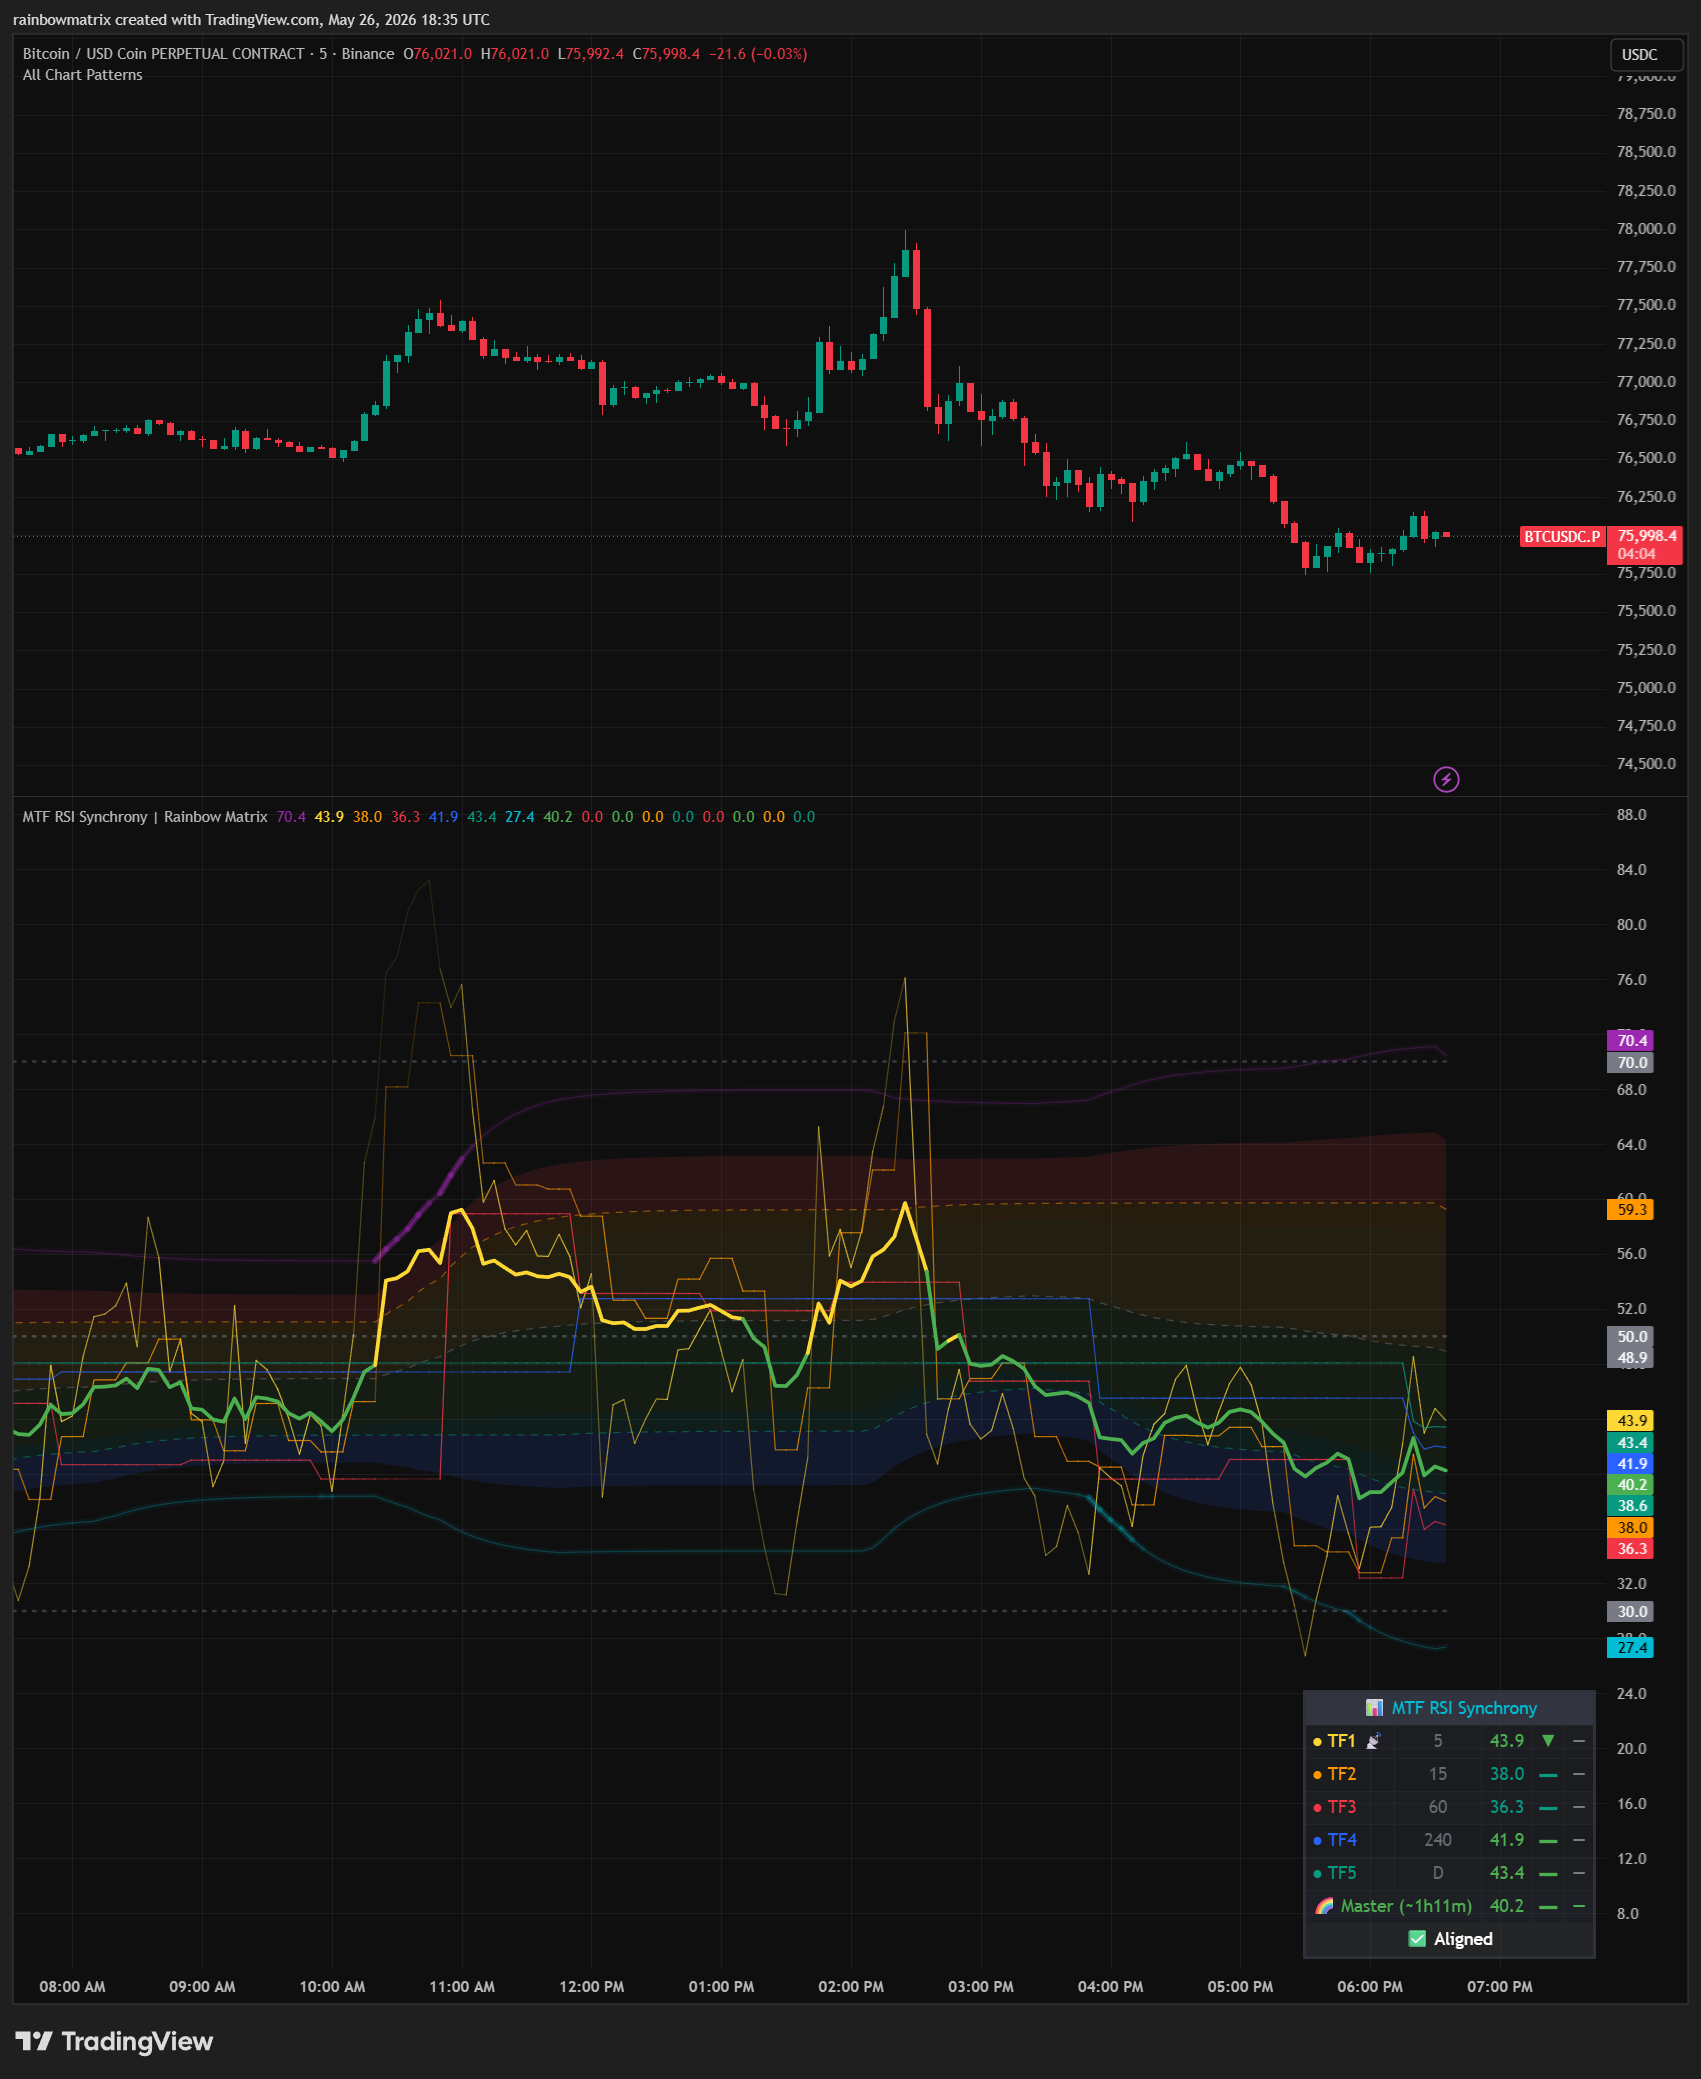Screen dimensions: 1701x2079
Task: Click the yellow dot before TF1
Action: (x=1317, y=1742)
